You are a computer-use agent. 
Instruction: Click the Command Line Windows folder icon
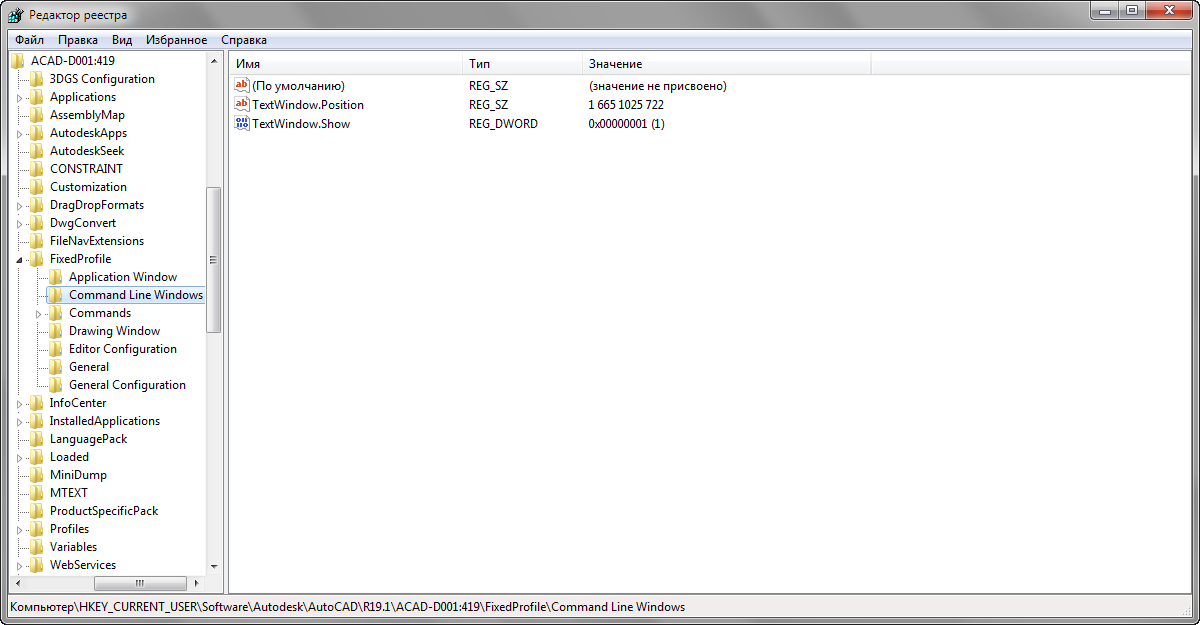[x=56, y=295]
